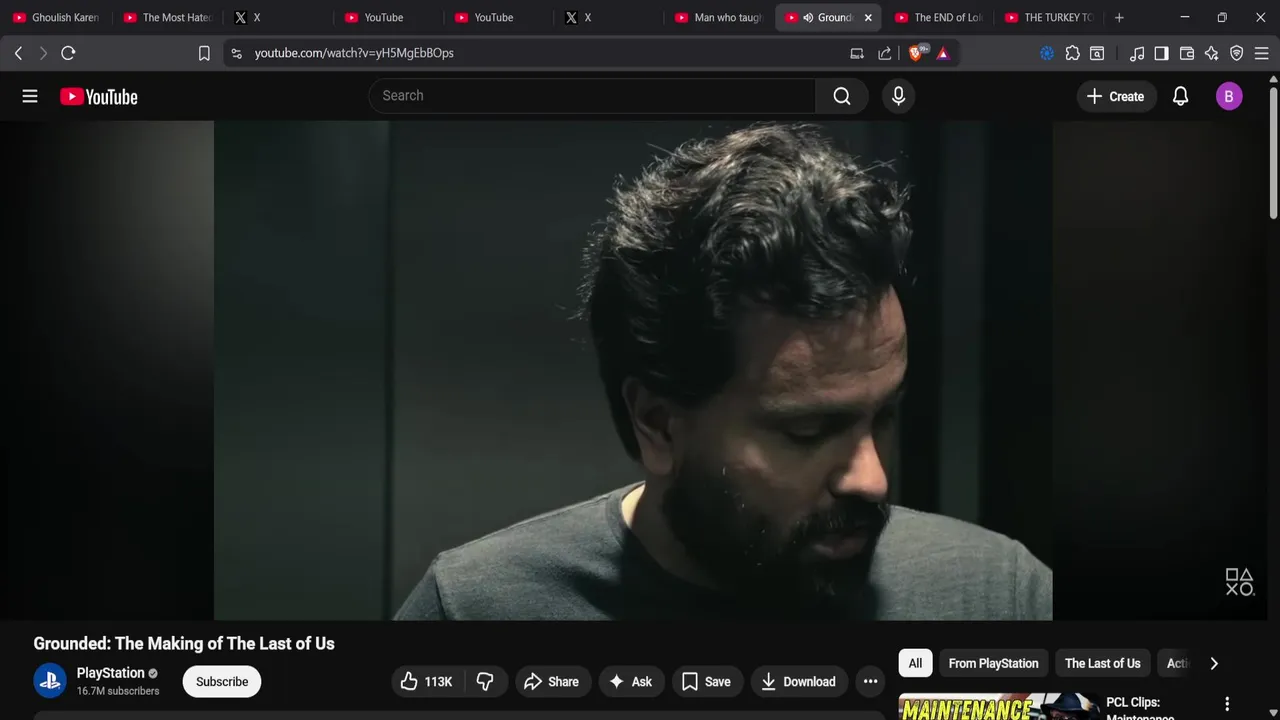Switch to The Most Hated tab
Image resolution: width=1280 pixels, height=720 pixels.
click(166, 18)
